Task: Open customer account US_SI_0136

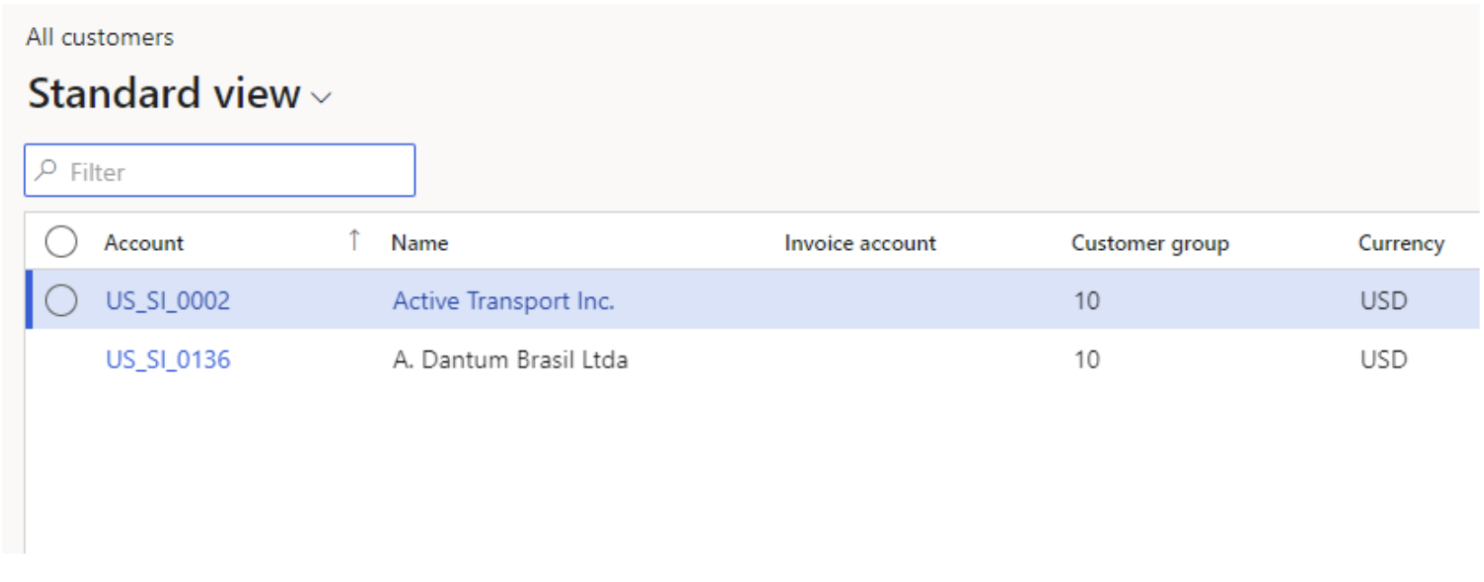Action: coord(168,360)
